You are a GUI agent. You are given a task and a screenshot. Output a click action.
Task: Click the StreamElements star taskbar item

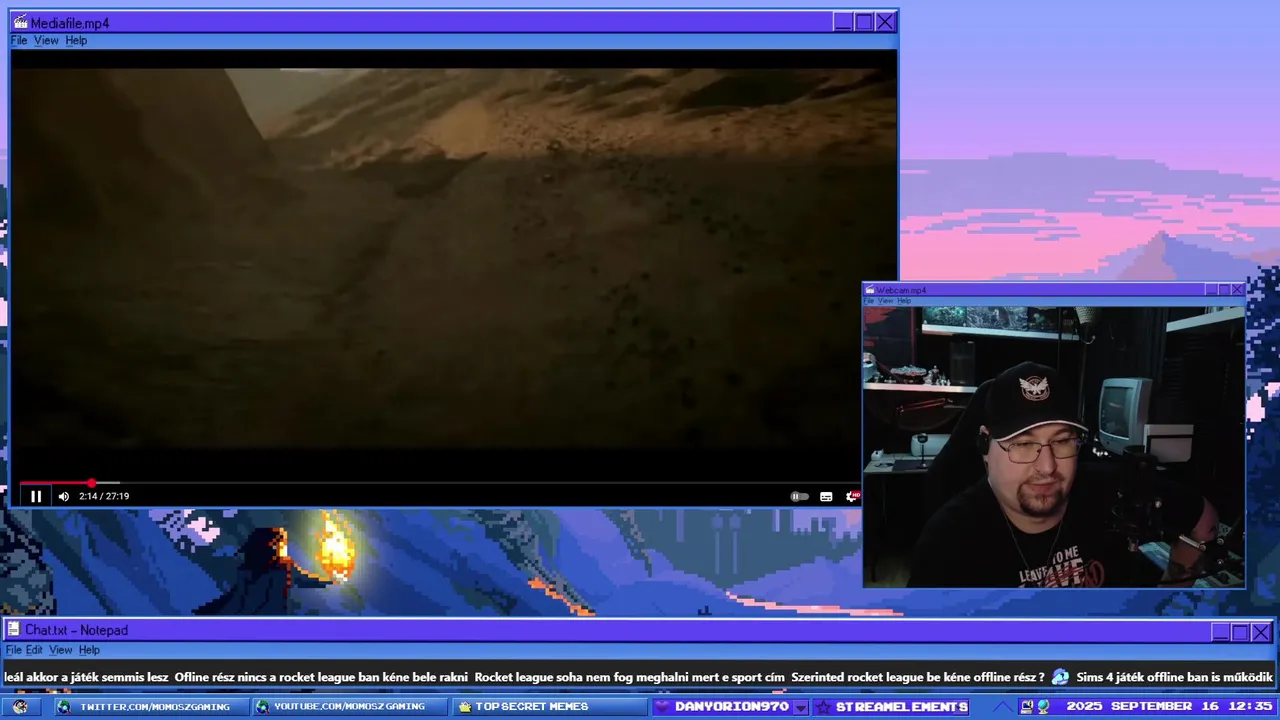tap(891, 707)
